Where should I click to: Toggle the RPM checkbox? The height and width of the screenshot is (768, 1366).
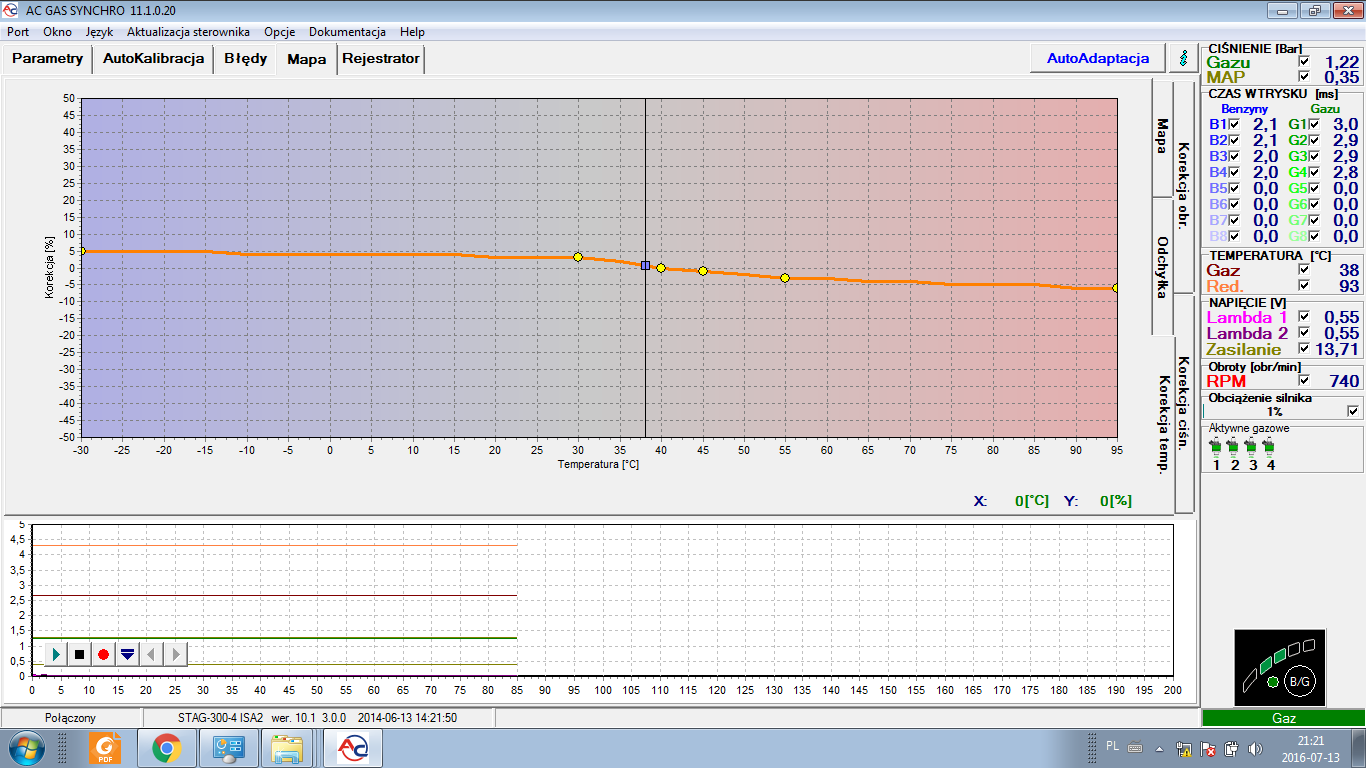point(1303,381)
